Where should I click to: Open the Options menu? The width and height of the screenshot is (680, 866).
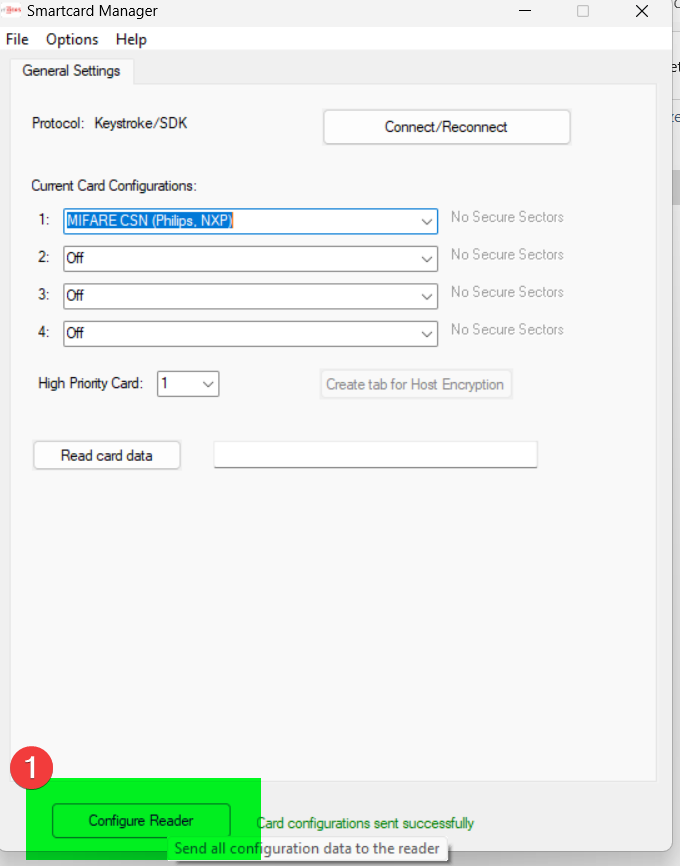click(72, 39)
